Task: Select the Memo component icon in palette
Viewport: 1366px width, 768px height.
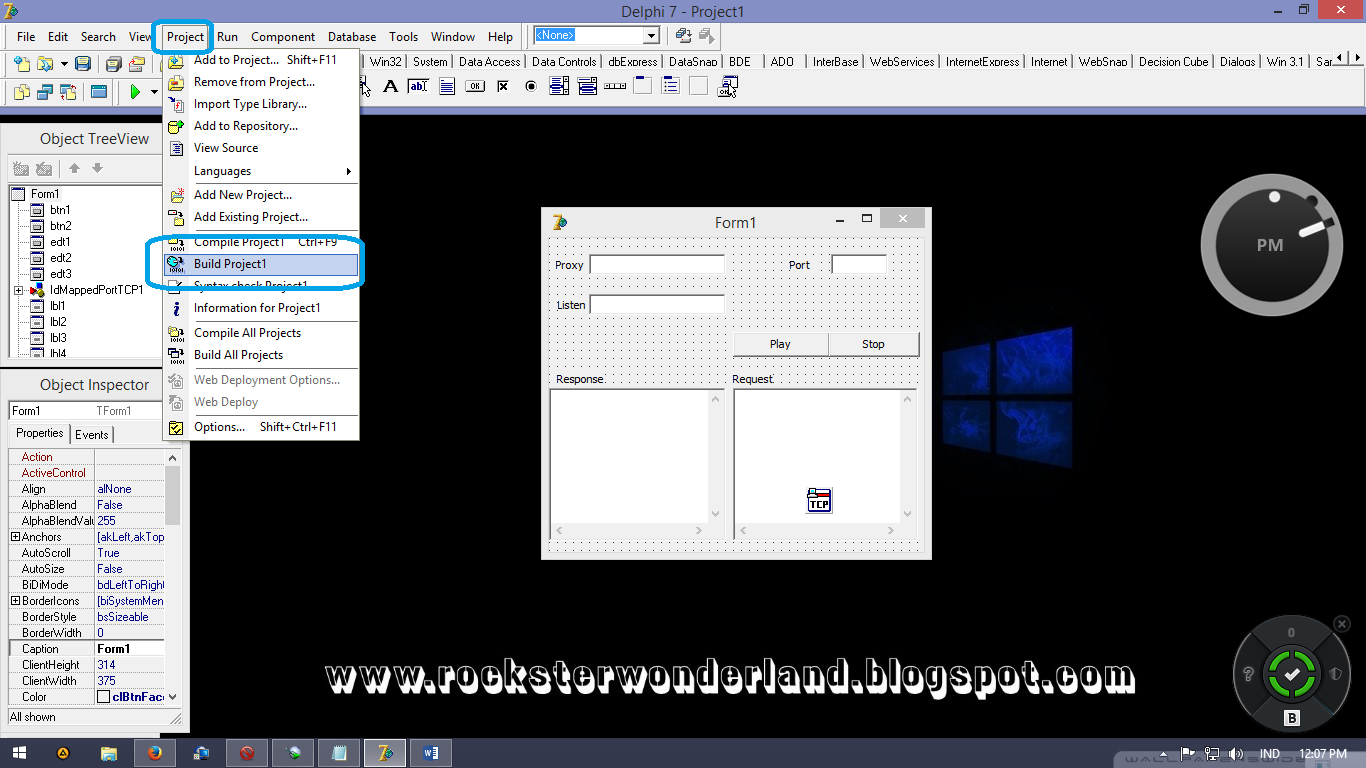Action: (447, 87)
